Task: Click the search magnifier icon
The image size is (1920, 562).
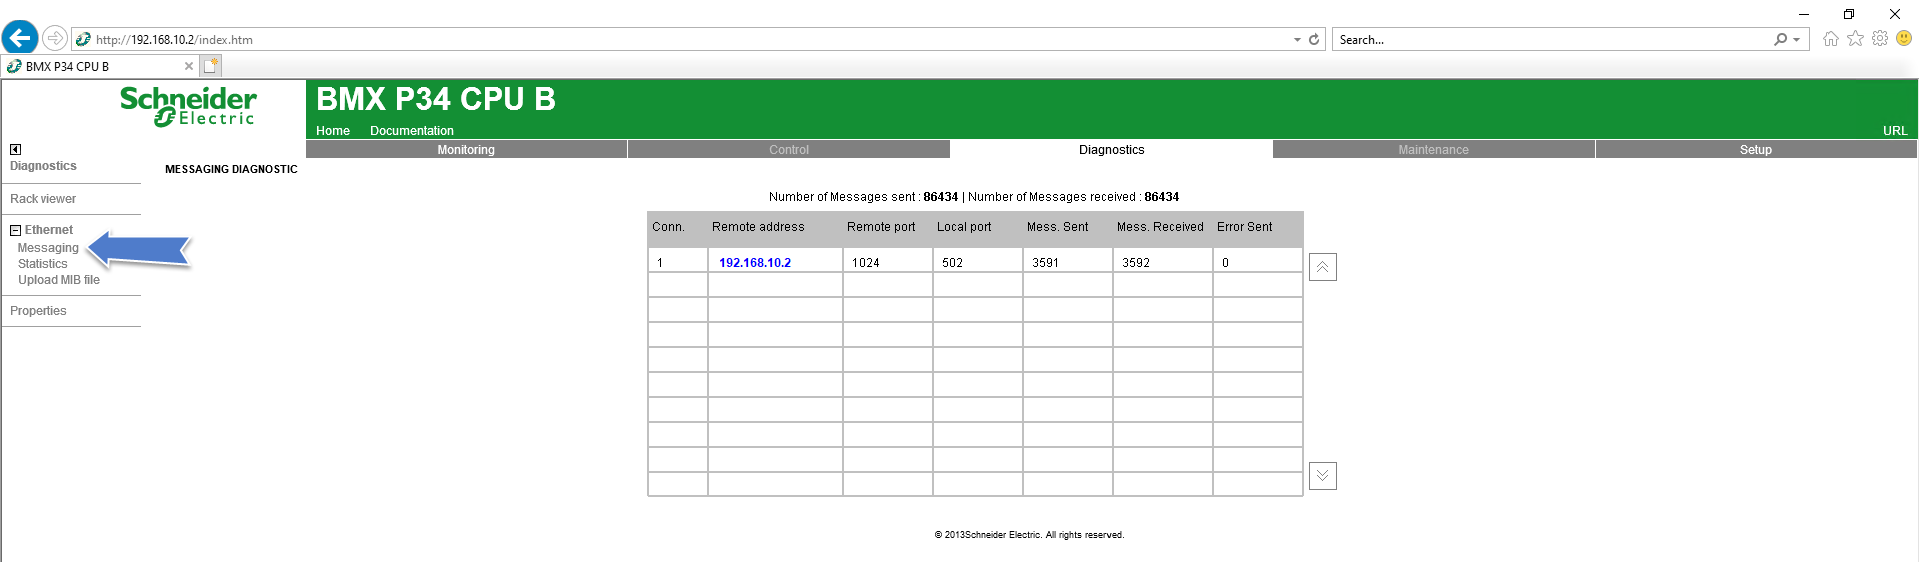Action: coord(1781,40)
